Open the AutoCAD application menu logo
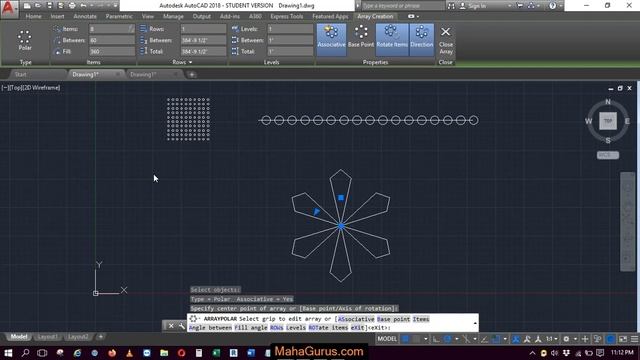 pyautogui.click(x=9, y=8)
